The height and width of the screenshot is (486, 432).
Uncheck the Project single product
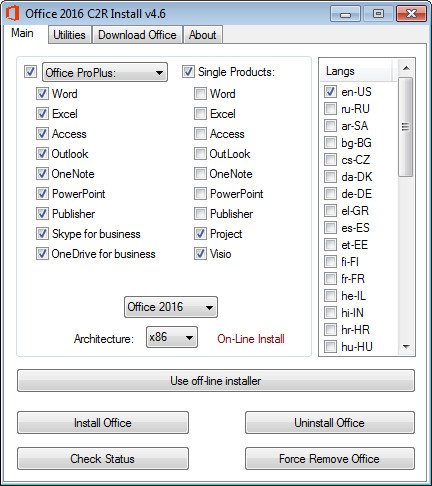(x=200, y=234)
